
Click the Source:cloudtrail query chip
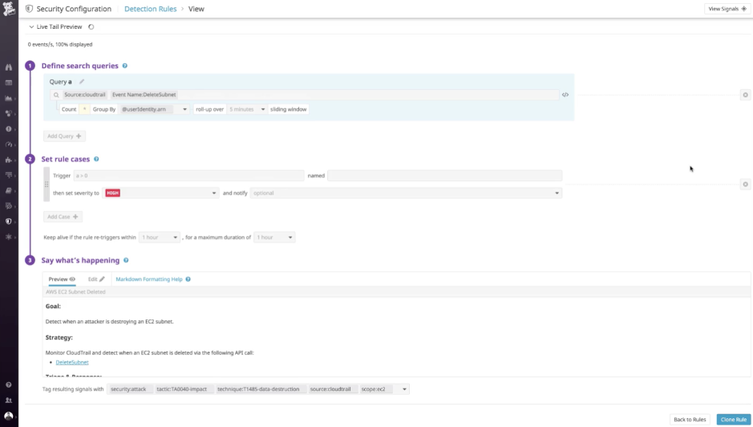[x=85, y=95]
